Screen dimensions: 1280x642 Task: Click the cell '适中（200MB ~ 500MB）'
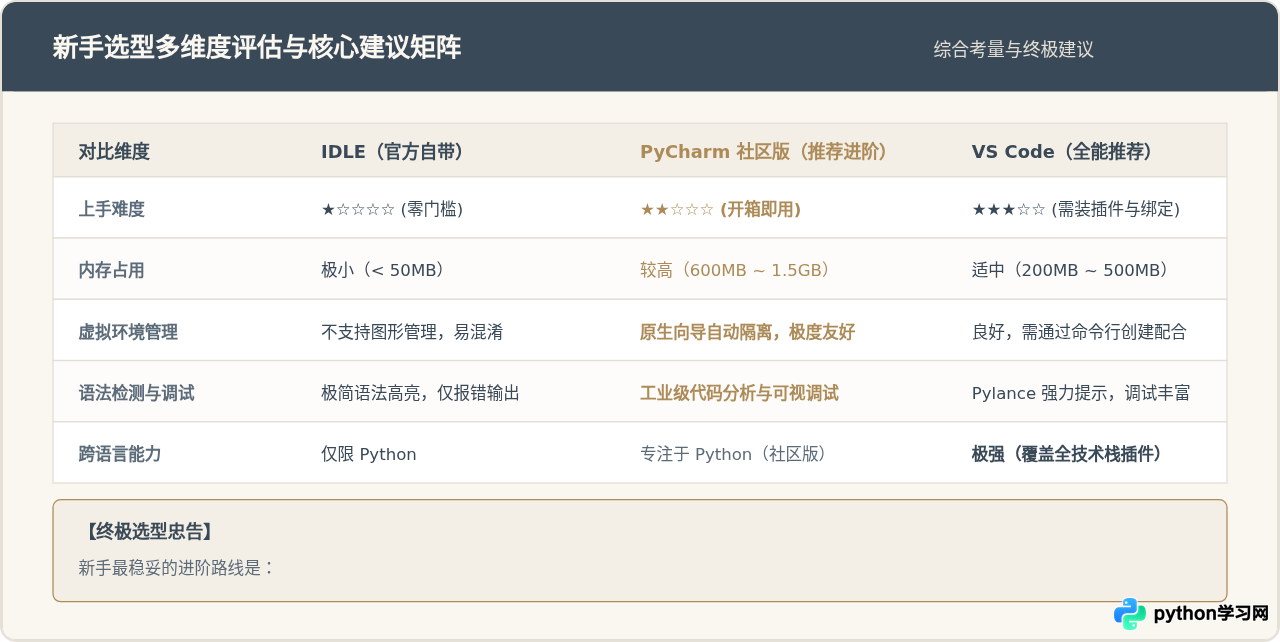(x=1071, y=270)
